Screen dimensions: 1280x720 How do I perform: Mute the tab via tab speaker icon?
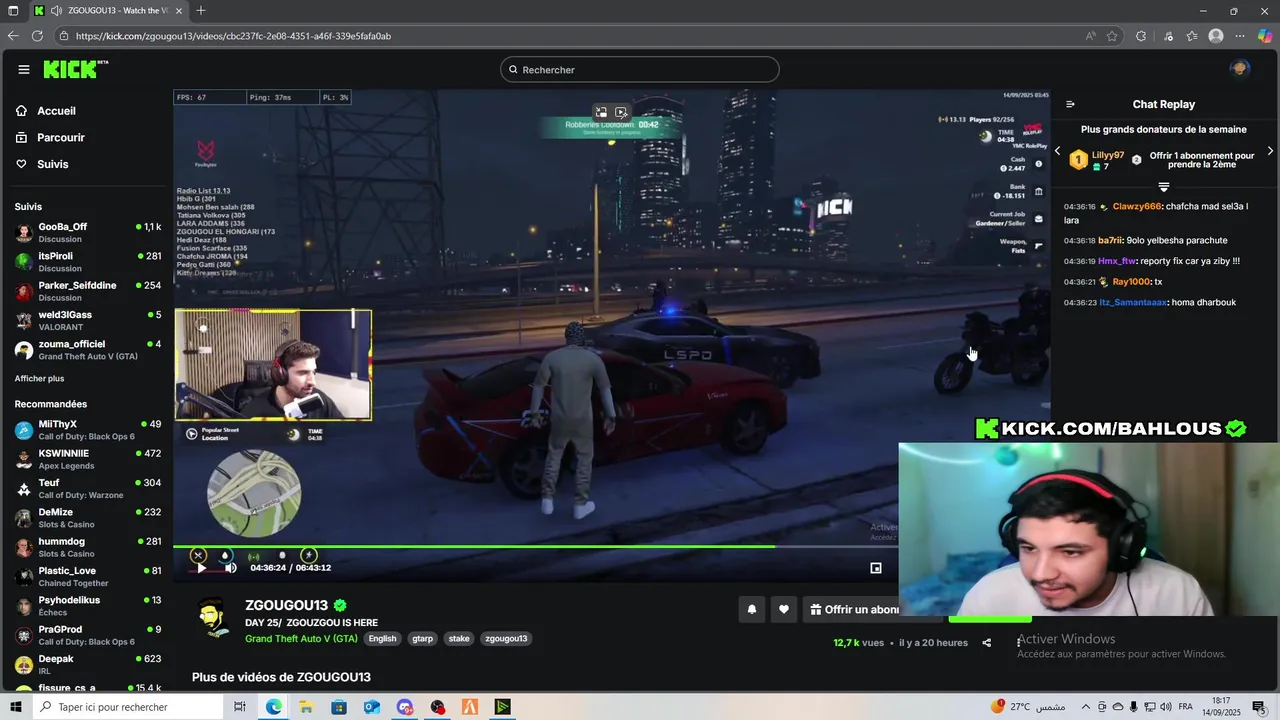pyautogui.click(x=56, y=10)
